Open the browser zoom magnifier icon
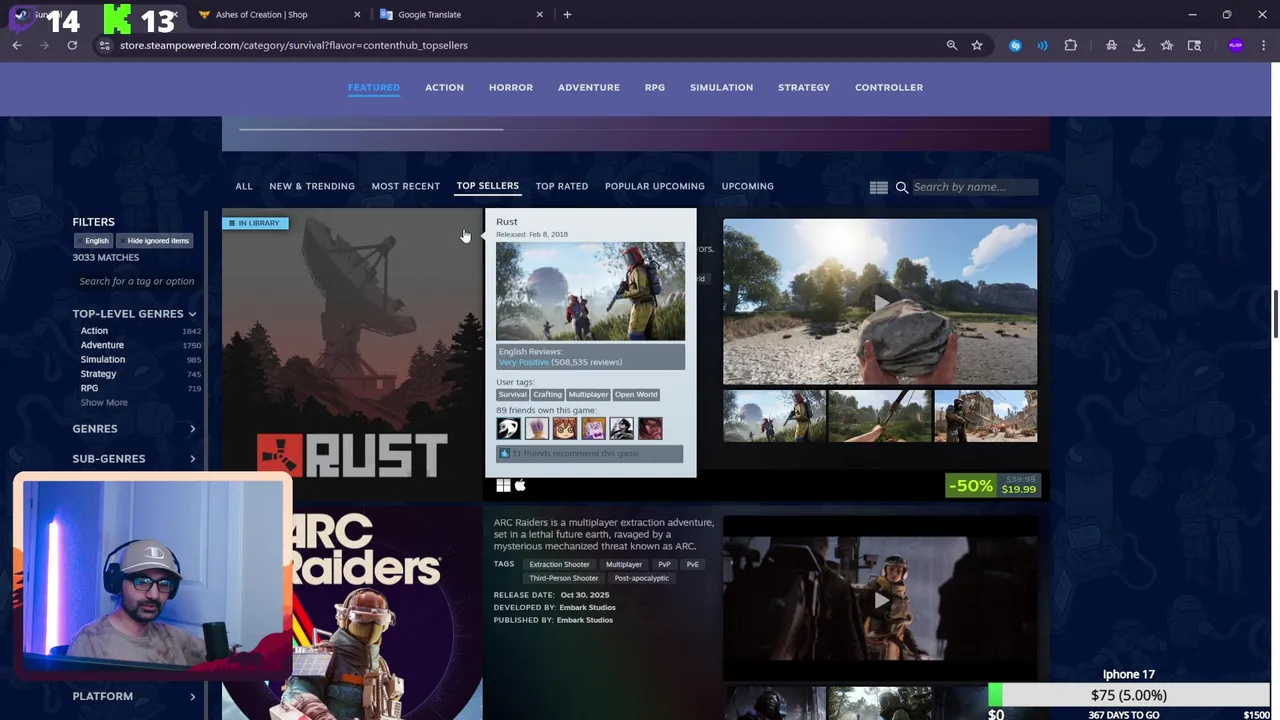1280x720 pixels. 952,45
